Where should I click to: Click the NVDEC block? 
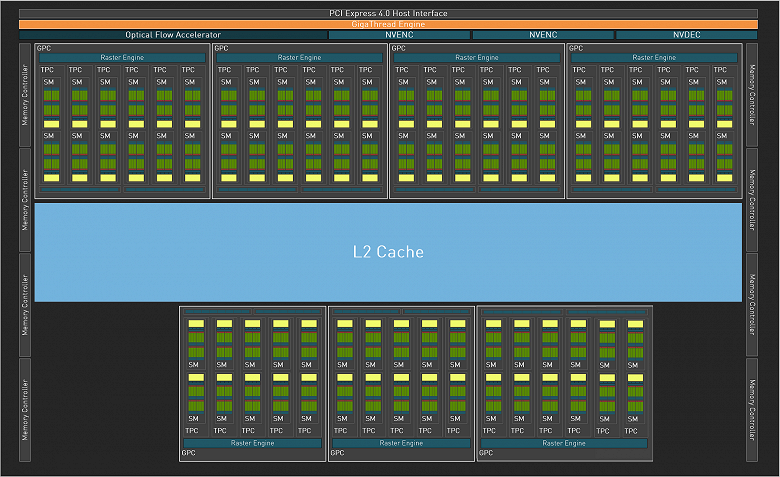pyautogui.click(x=687, y=35)
